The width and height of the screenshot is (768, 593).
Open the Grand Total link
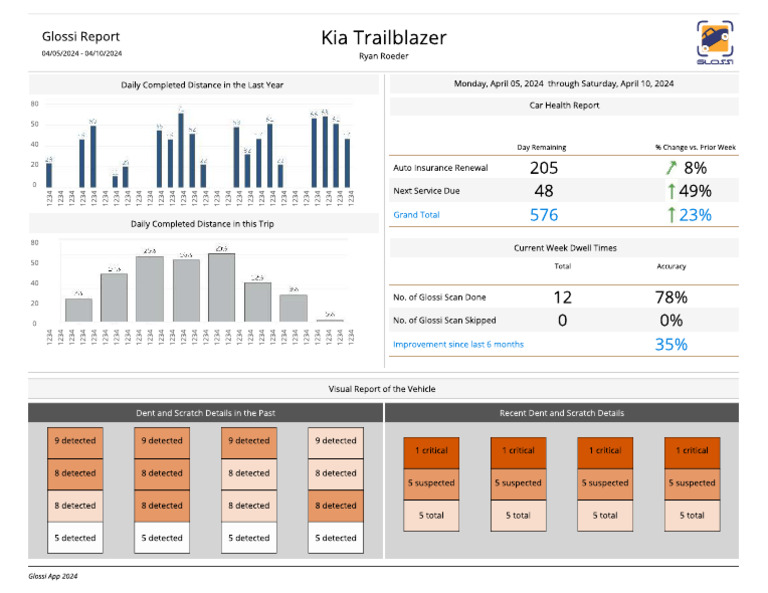(x=416, y=215)
